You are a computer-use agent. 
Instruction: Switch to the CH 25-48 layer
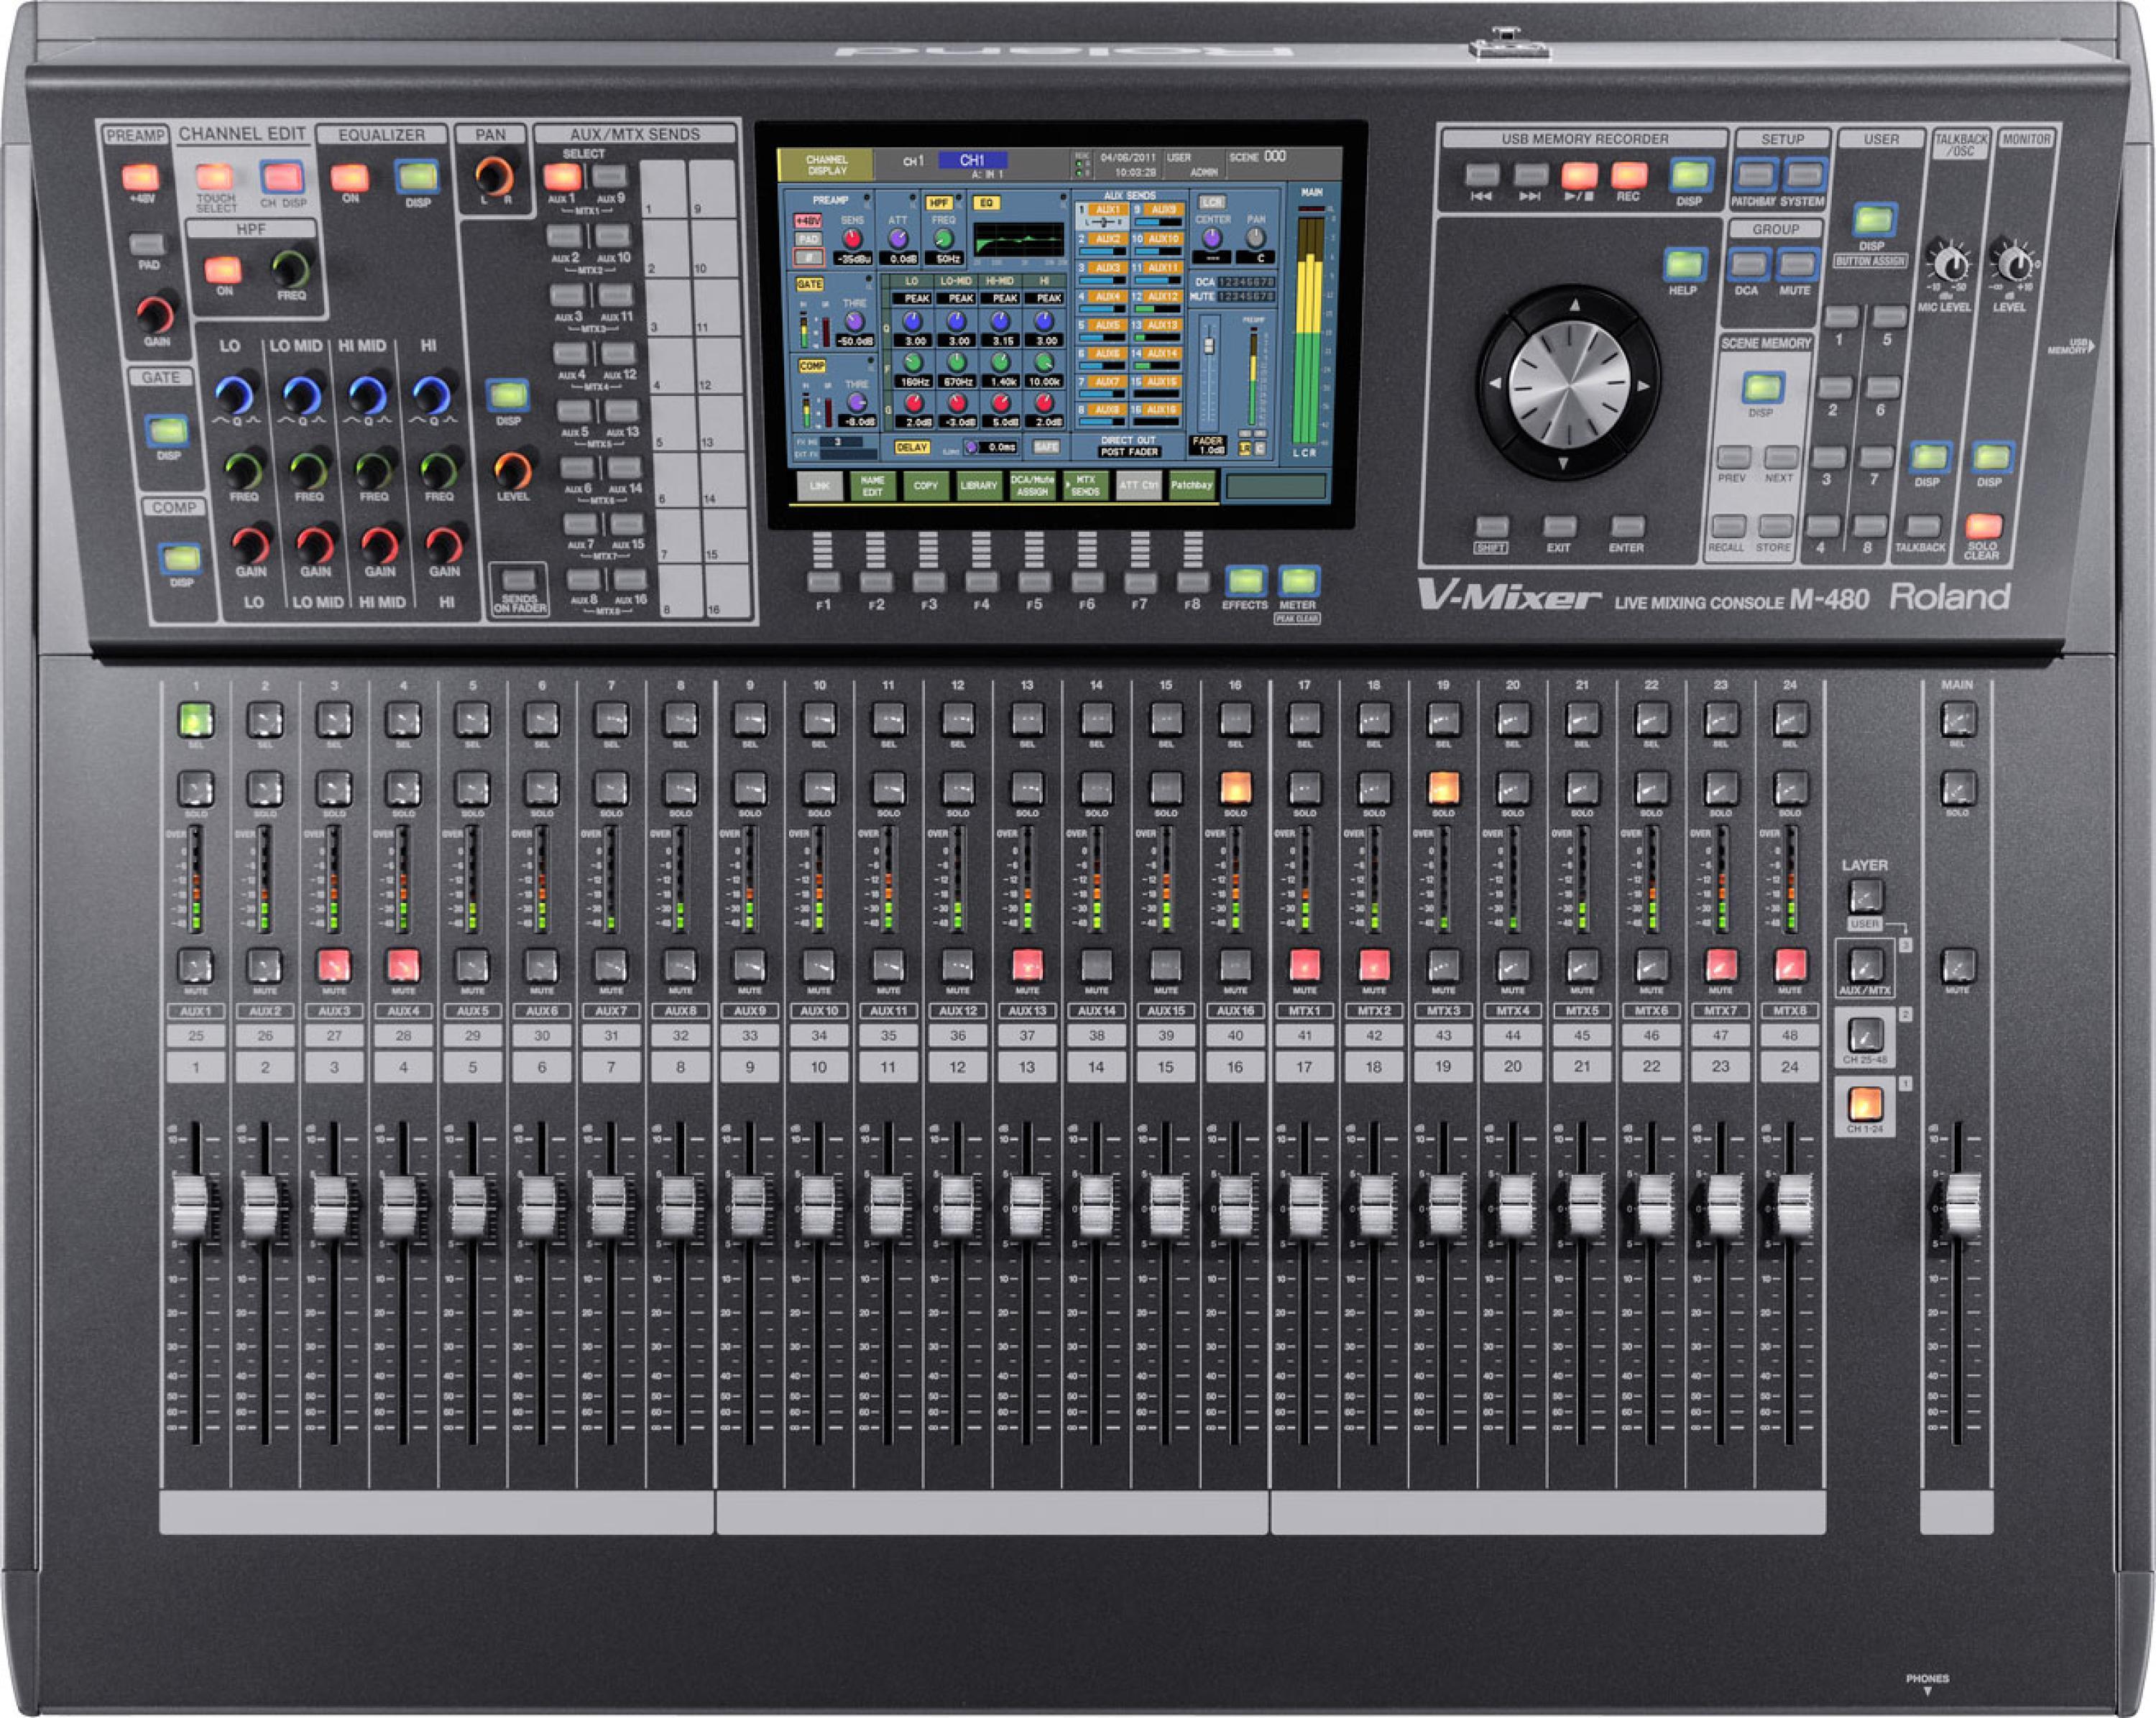tap(1865, 1034)
